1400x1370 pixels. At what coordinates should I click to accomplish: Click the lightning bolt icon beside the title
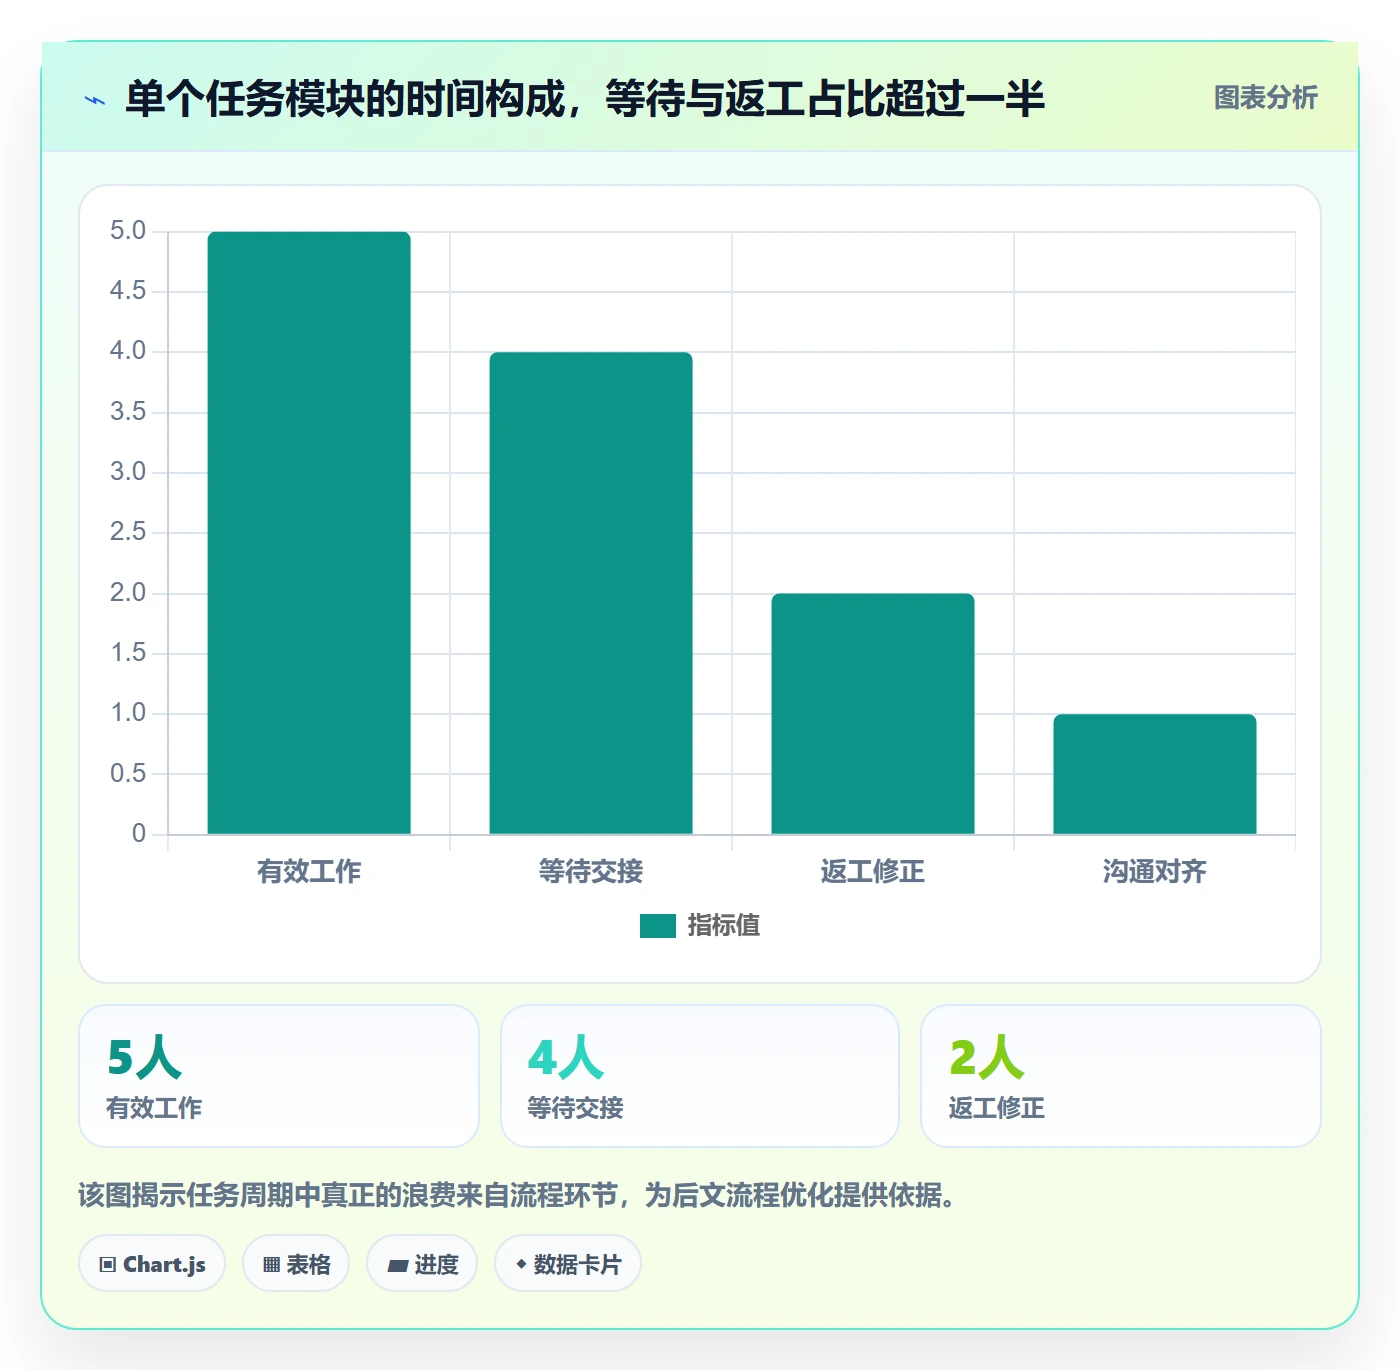(95, 100)
